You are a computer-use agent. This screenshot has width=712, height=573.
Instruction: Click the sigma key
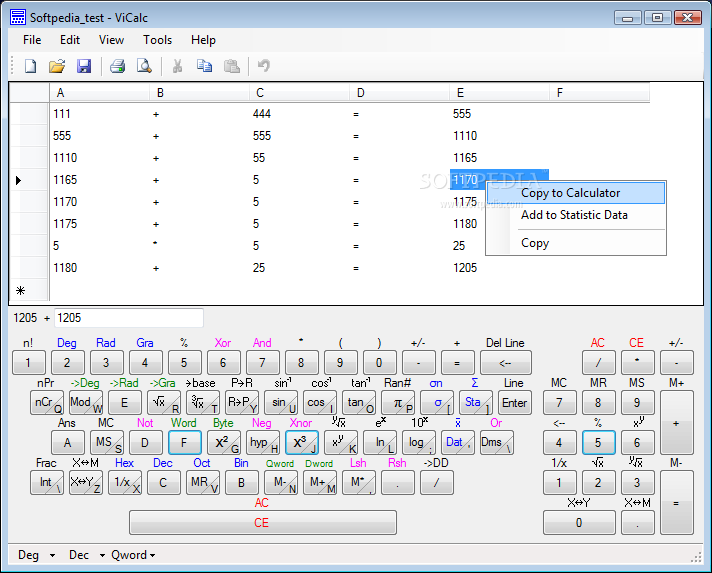(437, 403)
